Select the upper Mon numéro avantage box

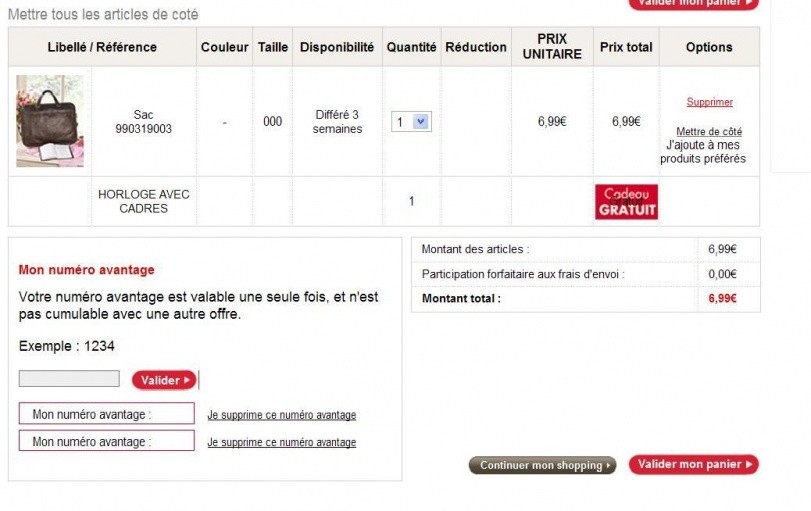[106, 414]
